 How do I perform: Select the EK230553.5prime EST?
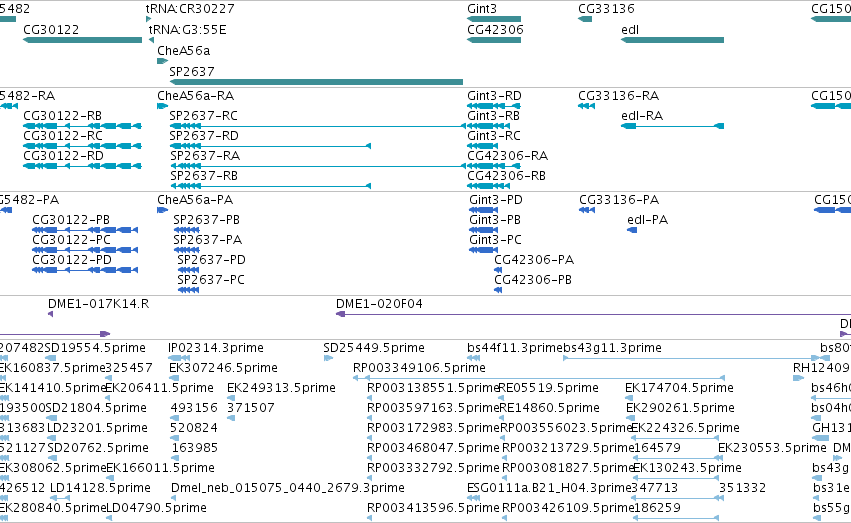(721, 458)
